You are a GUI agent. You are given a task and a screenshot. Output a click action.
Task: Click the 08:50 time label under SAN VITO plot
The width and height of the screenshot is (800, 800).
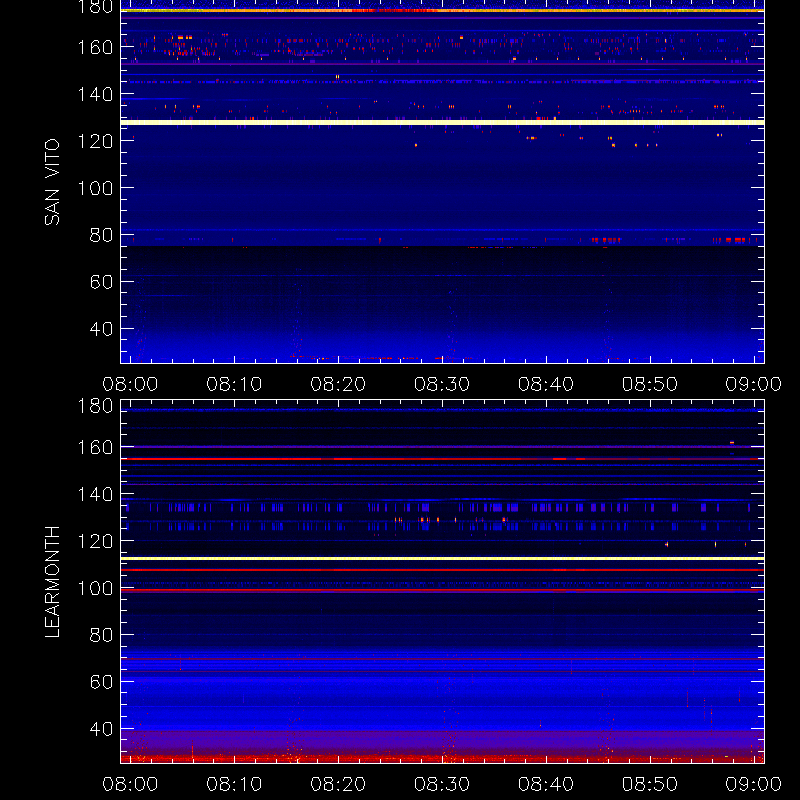click(x=649, y=384)
